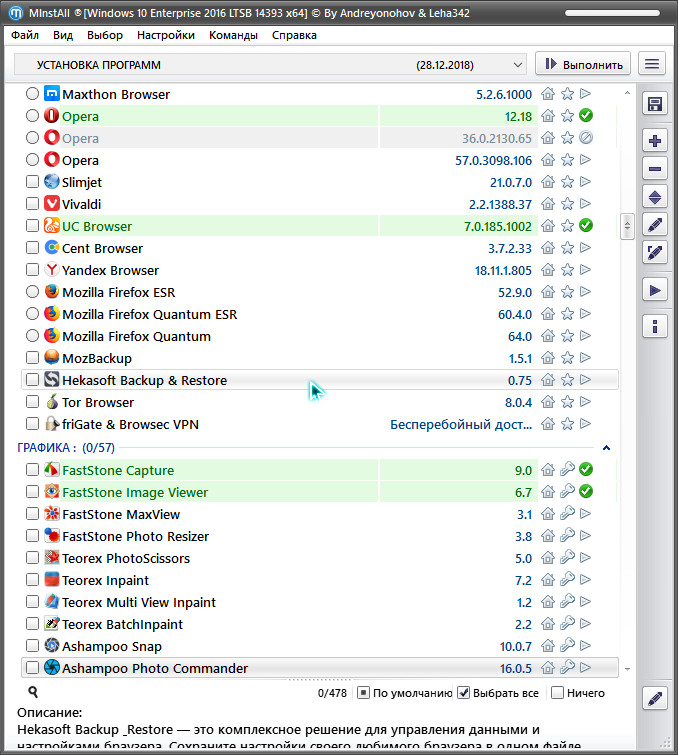This screenshot has height=755, width=678.
Task: Open the 'Настройки' menu
Action: click(166, 35)
